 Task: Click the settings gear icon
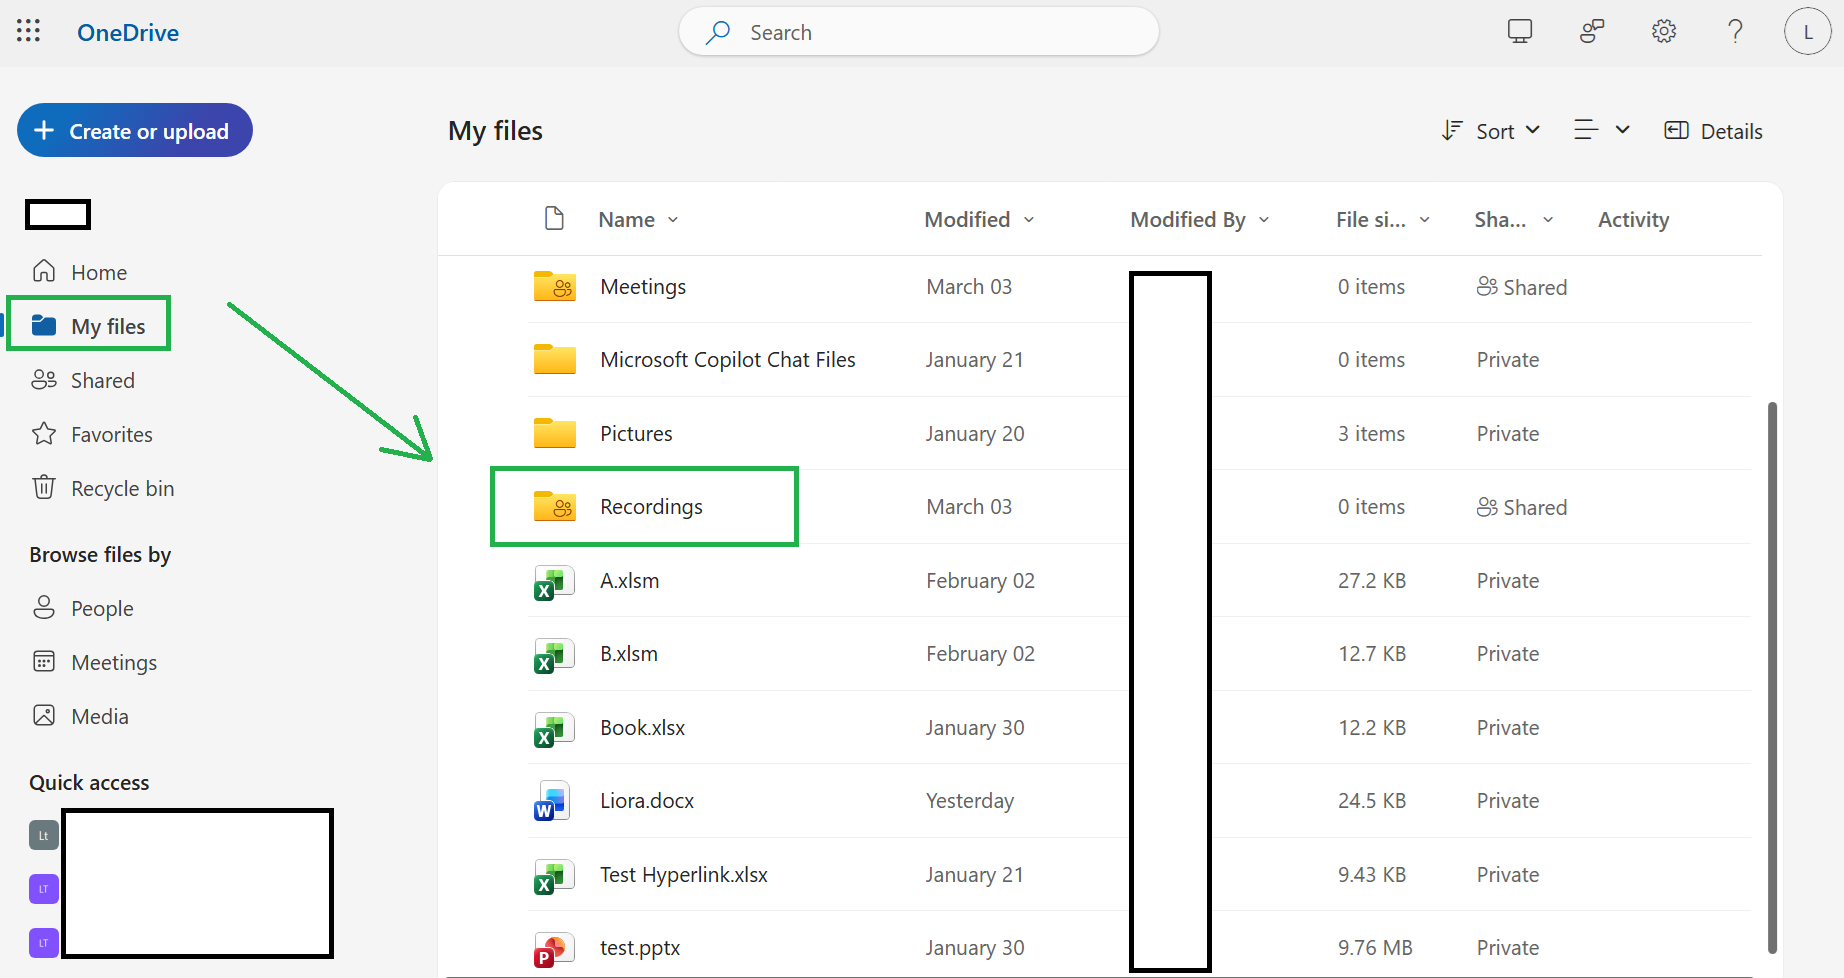pyautogui.click(x=1664, y=31)
